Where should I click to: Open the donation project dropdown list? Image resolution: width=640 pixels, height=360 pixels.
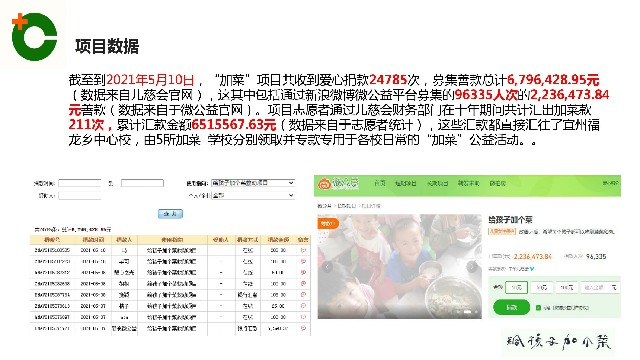coord(253,183)
